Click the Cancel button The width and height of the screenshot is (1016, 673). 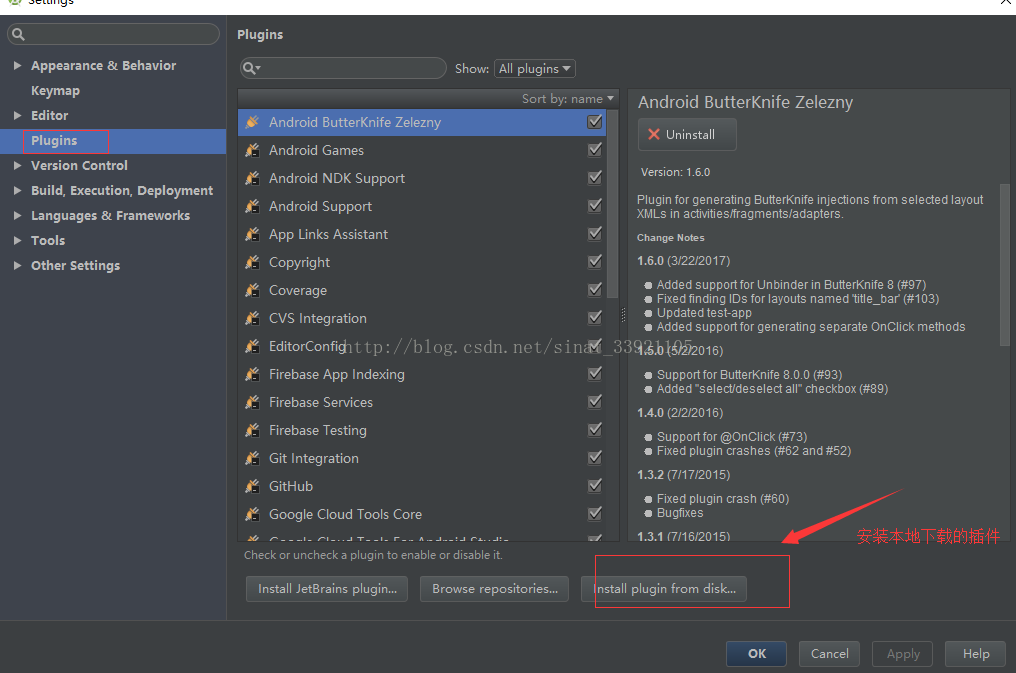click(829, 654)
